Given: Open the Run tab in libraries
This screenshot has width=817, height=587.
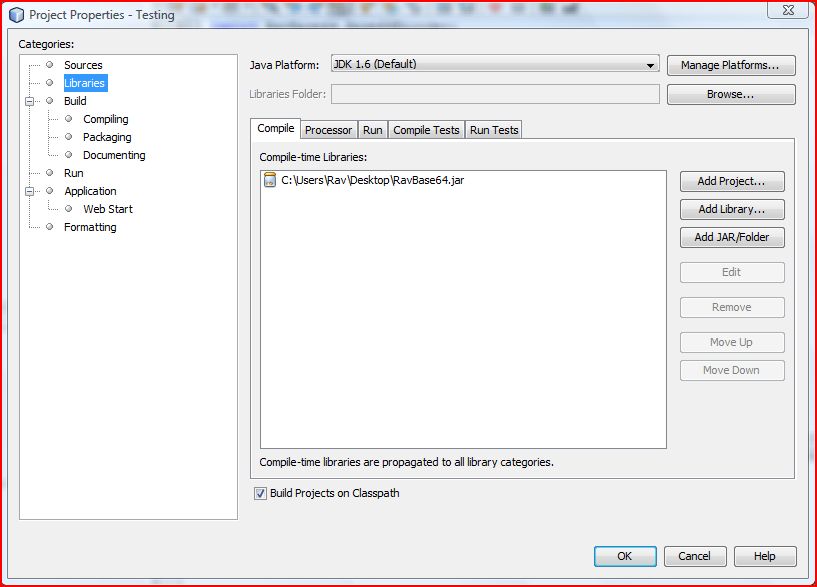Looking at the screenshot, I should [373, 130].
